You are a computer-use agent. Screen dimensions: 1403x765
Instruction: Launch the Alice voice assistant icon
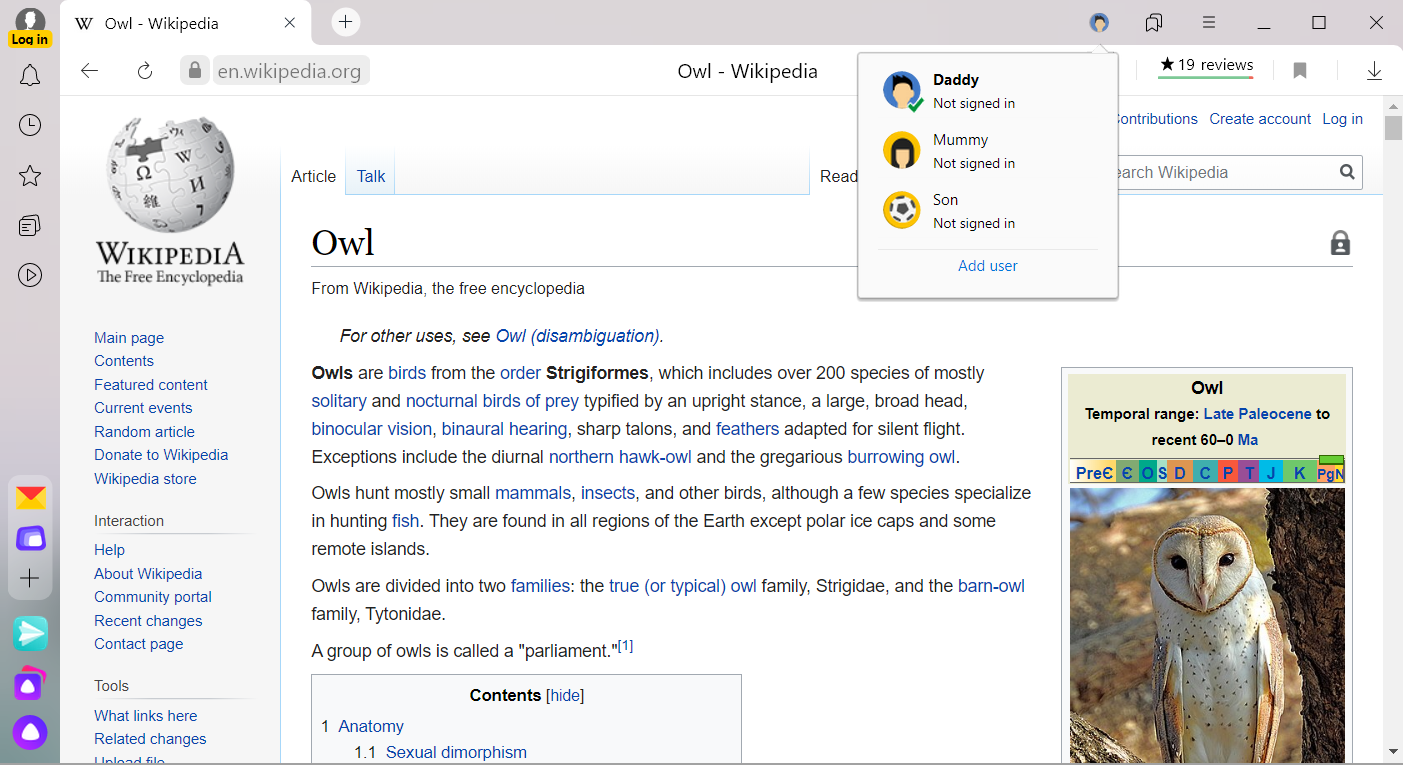[30, 732]
